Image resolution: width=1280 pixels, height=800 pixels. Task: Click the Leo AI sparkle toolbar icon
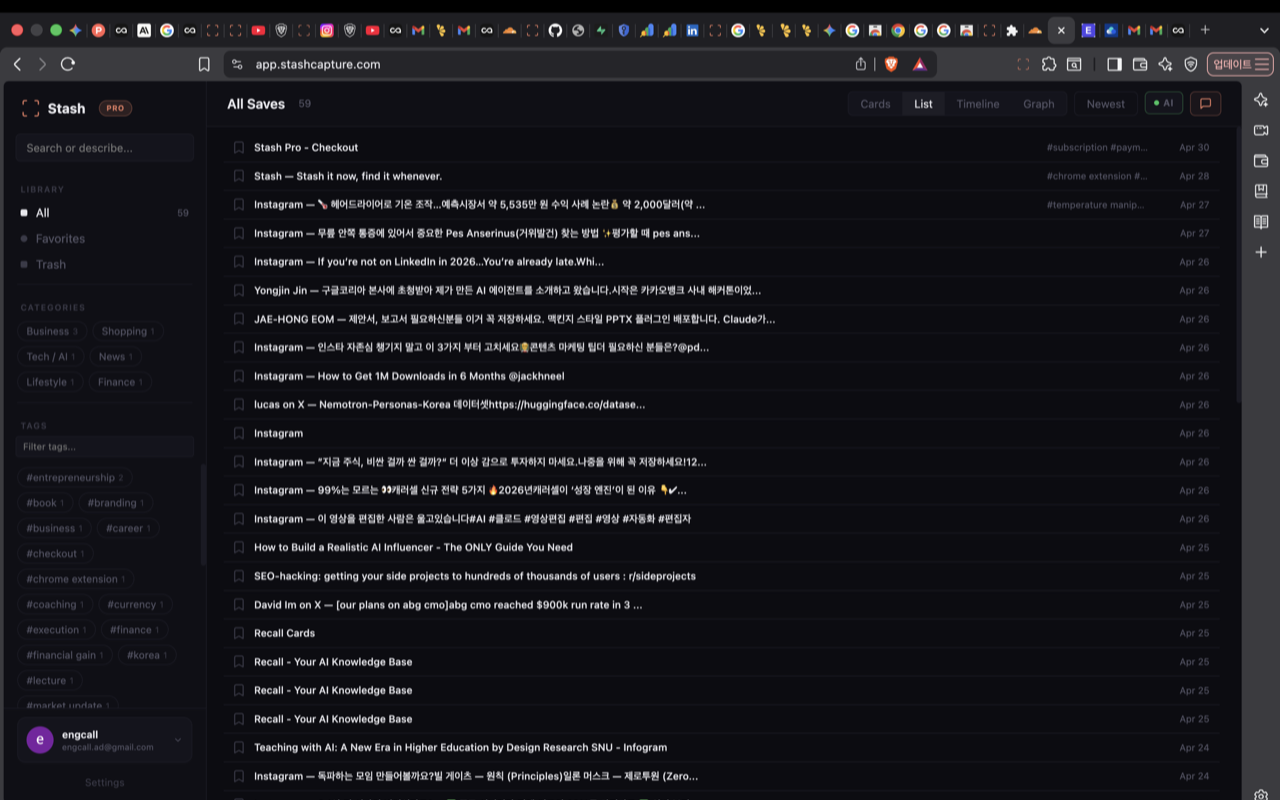click(1165, 64)
